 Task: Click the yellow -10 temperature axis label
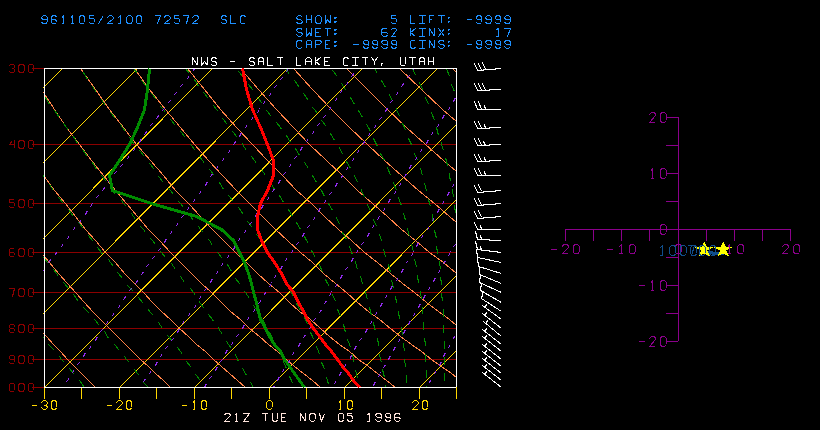(x=195, y=405)
